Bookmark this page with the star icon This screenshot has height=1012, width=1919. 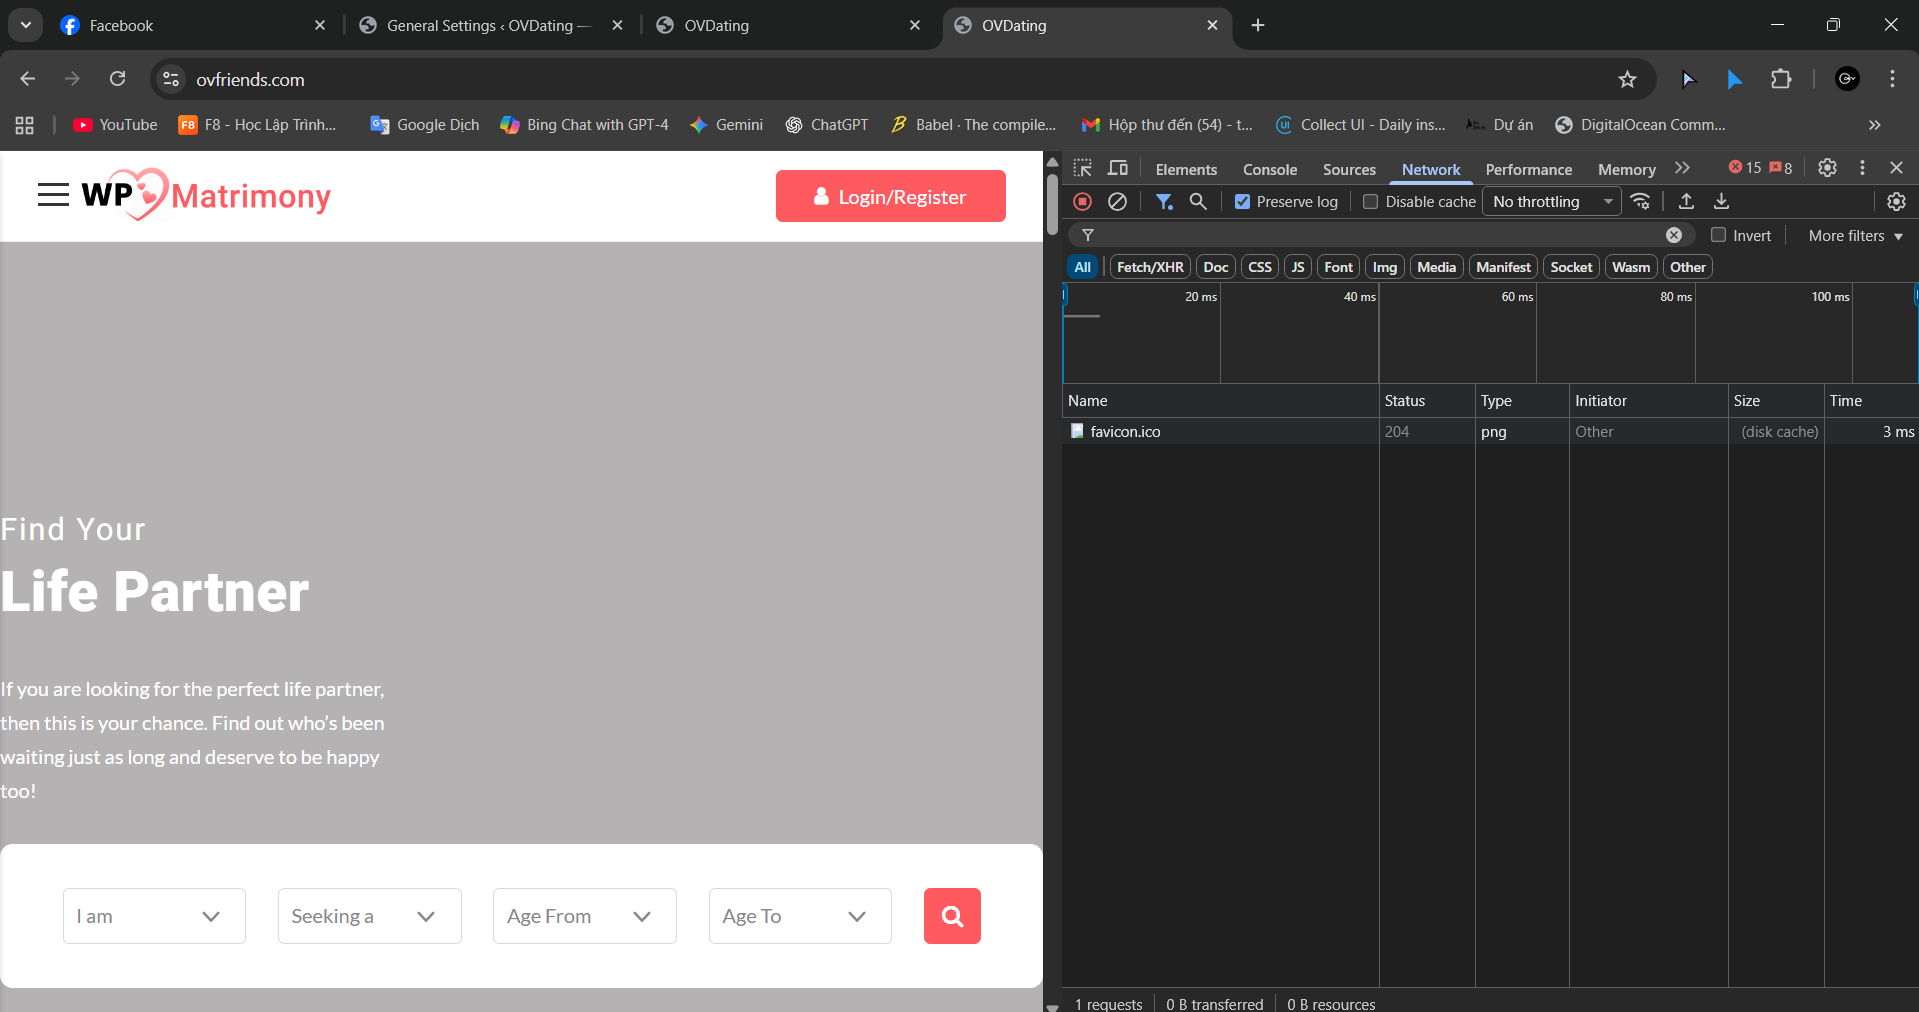pos(1627,80)
